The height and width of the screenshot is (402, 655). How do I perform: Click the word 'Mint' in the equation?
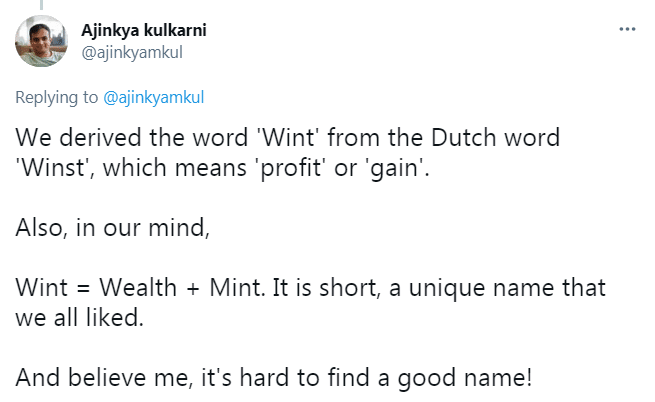click(x=230, y=288)
